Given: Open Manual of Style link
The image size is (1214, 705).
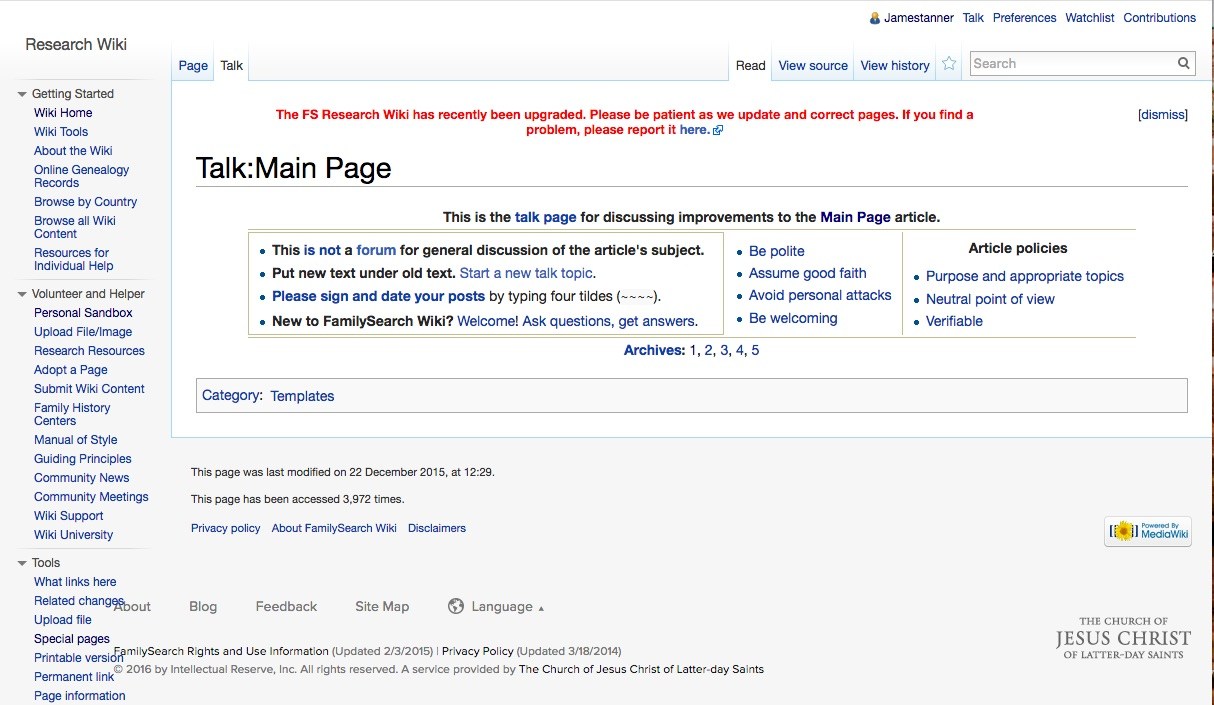Looking at the screenshot, I should tap(75, 440).
